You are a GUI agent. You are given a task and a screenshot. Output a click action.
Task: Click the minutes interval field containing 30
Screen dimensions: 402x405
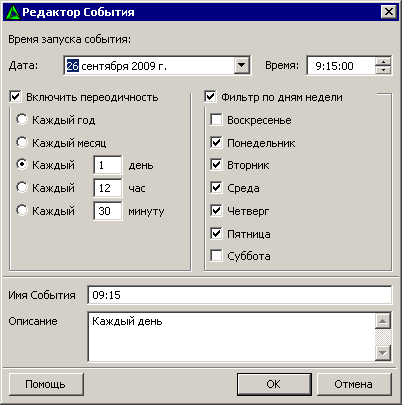(108, 211)
